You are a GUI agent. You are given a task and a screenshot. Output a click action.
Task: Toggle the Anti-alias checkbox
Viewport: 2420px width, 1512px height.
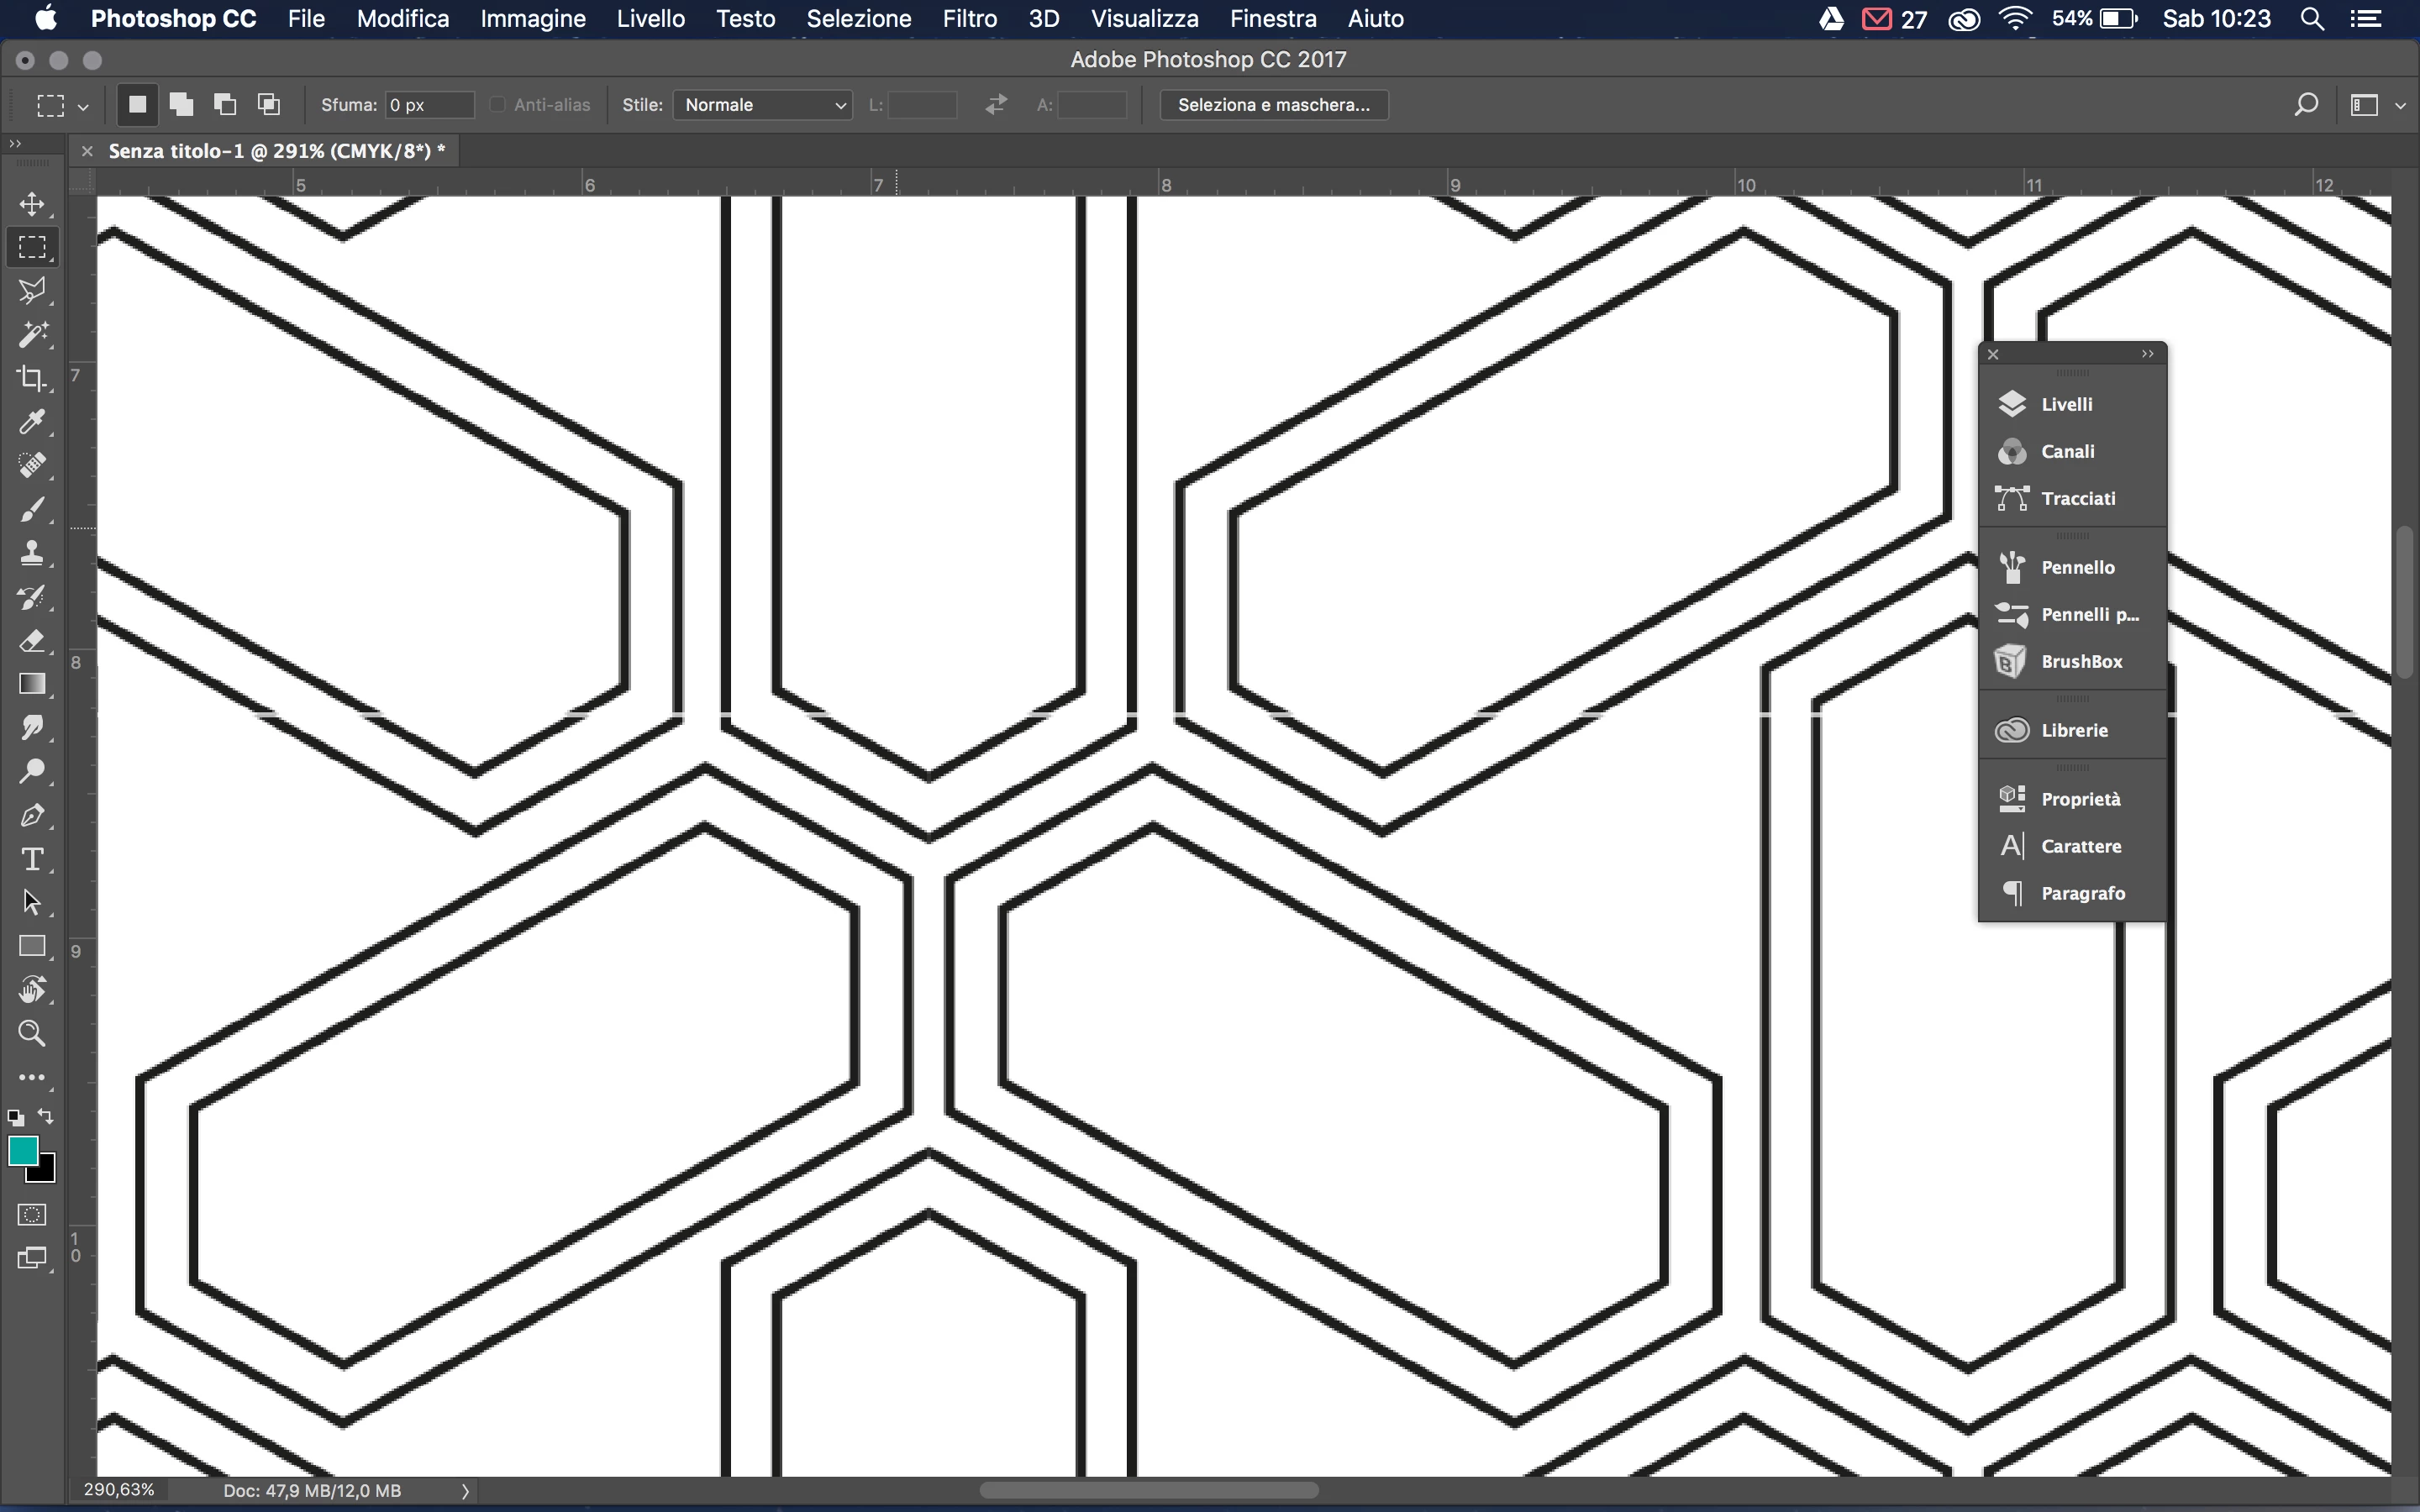coord(498,105)
